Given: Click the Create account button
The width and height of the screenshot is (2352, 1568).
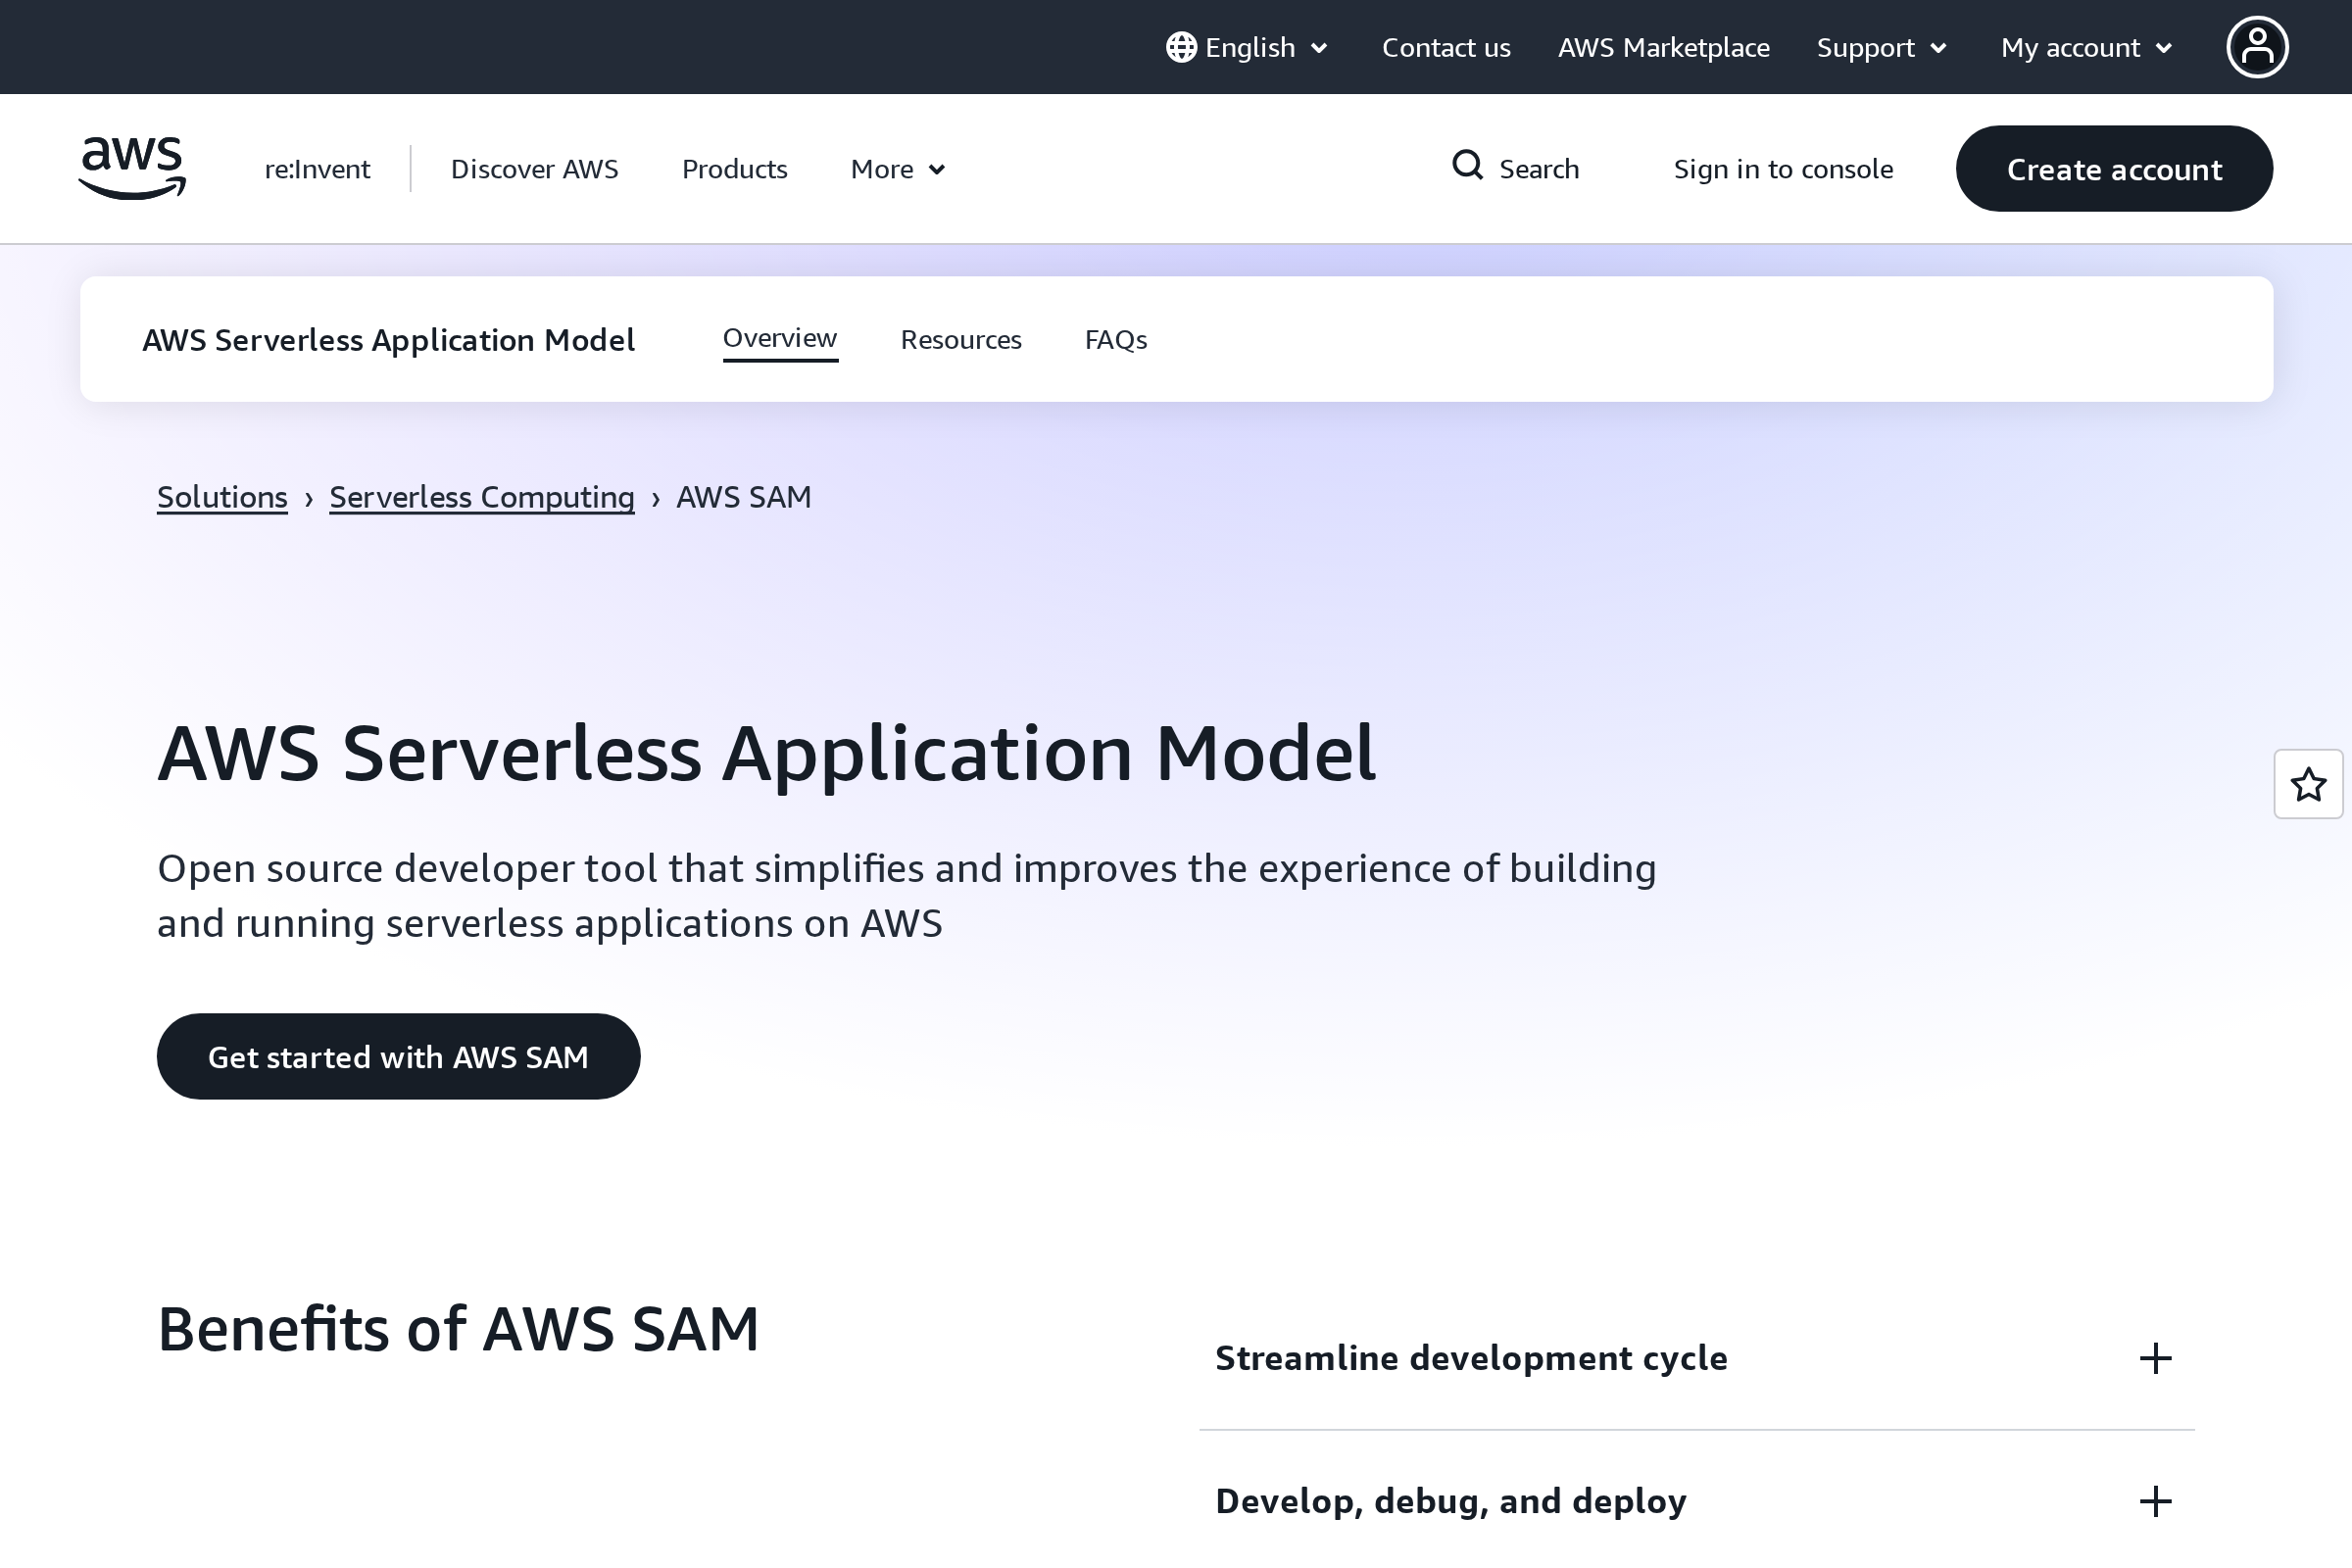Looking at the screenshot, I should point(2114,168).
